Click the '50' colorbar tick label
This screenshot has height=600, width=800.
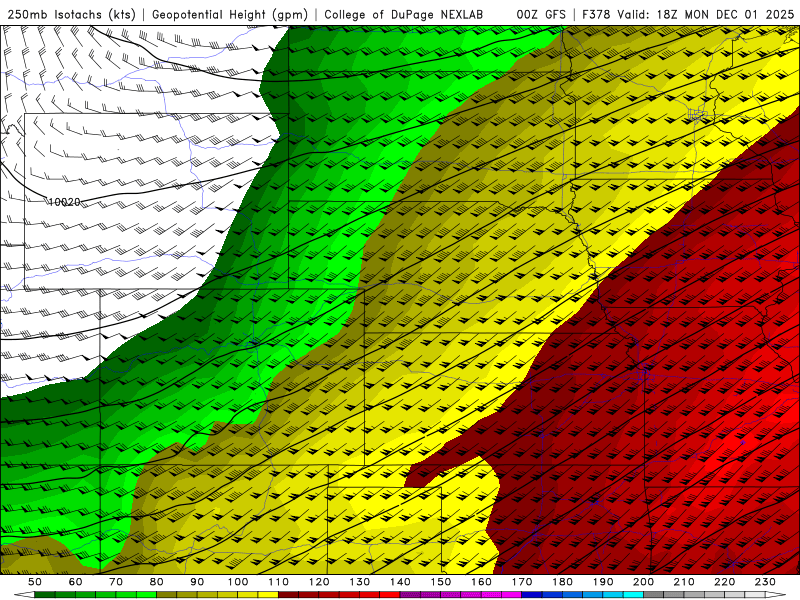[35, 582]
